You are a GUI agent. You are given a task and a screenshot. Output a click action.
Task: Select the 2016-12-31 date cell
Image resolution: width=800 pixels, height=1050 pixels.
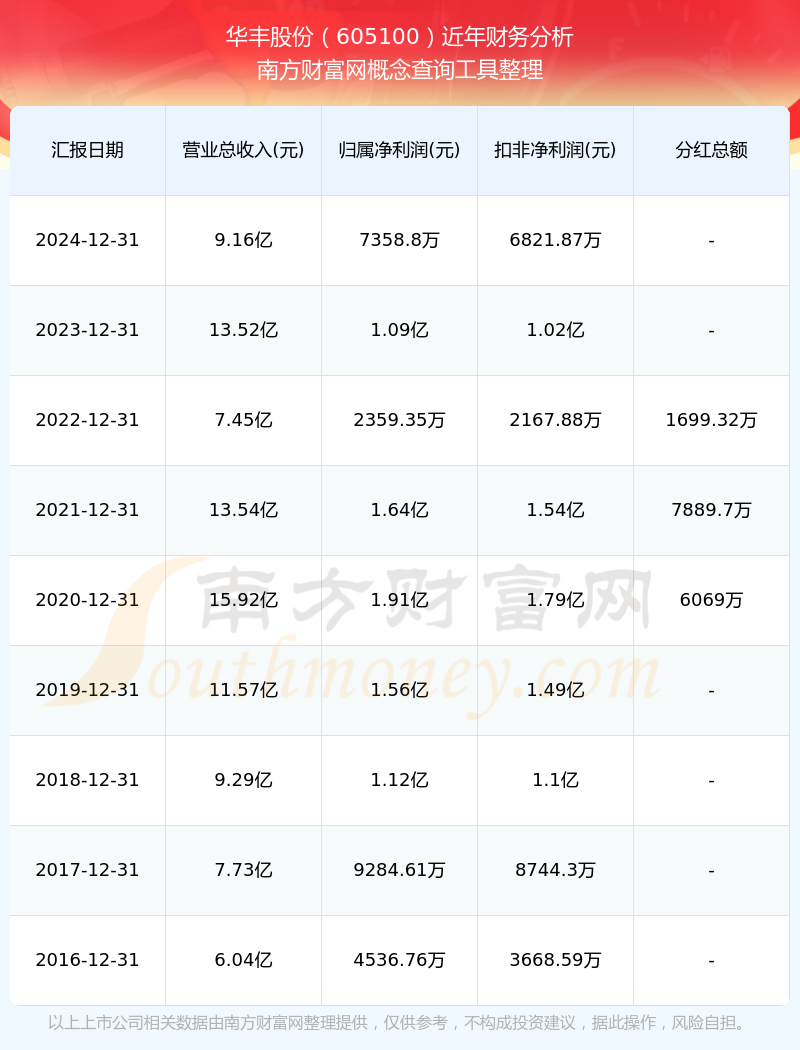(88, 960)
